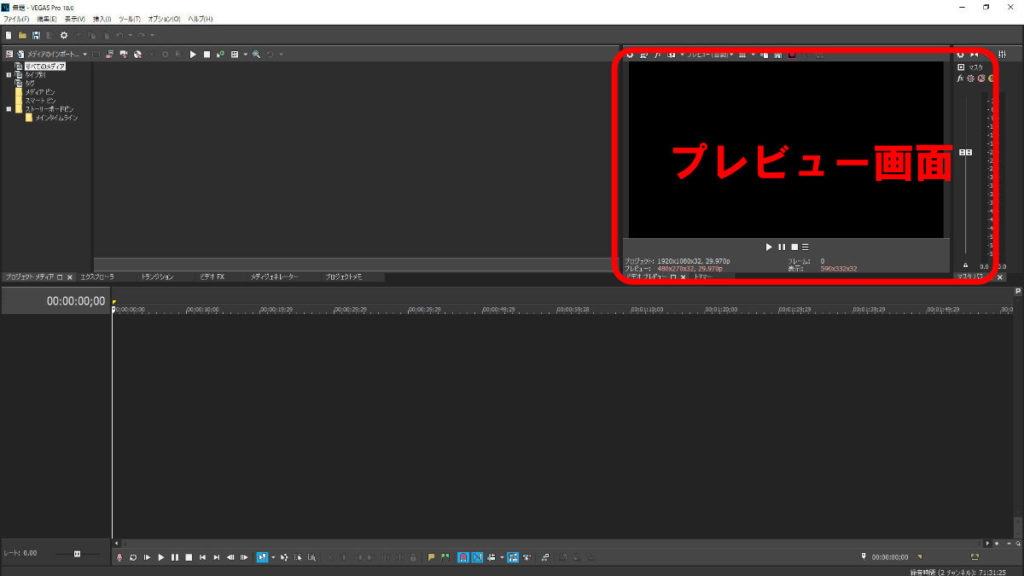
Task: Click the Save project floppy disk icon
Action: pyautogui.click(x=35, y=35)
